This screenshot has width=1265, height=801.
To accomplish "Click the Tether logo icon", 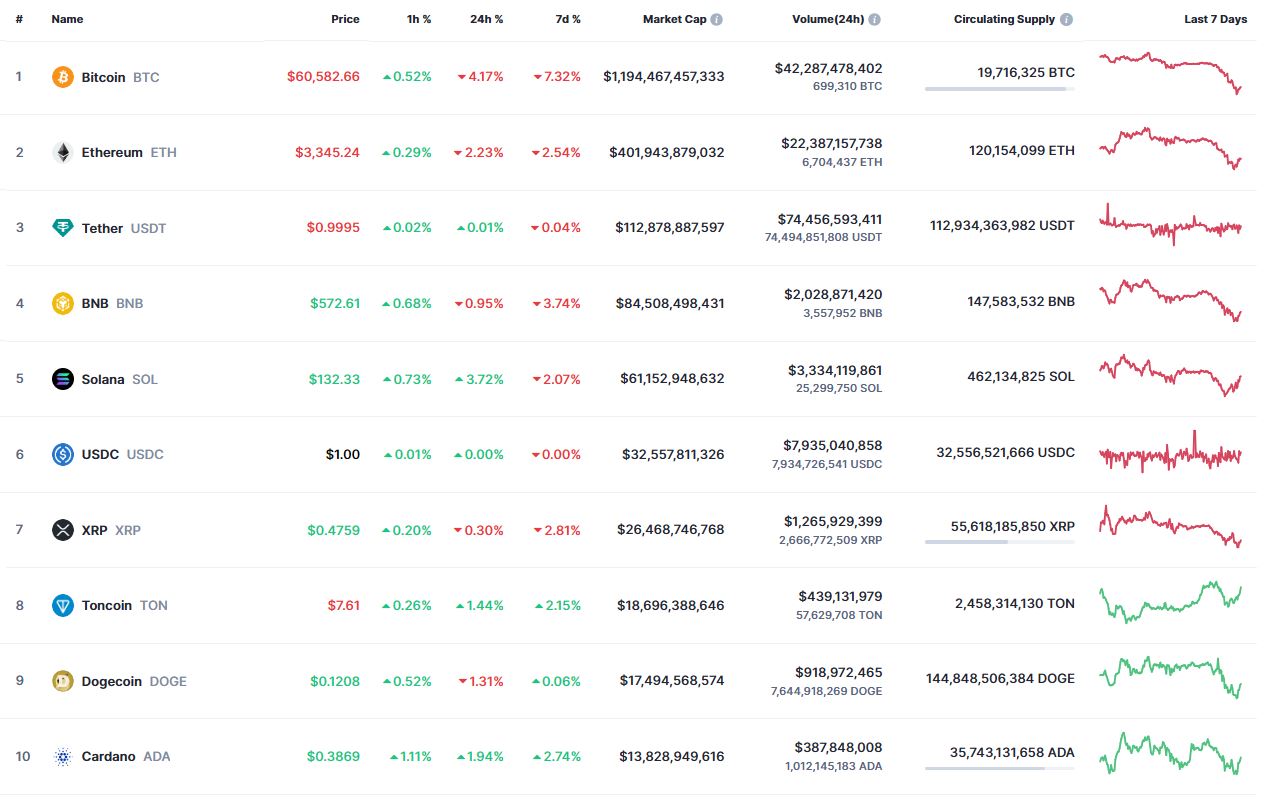I will 63,228.
